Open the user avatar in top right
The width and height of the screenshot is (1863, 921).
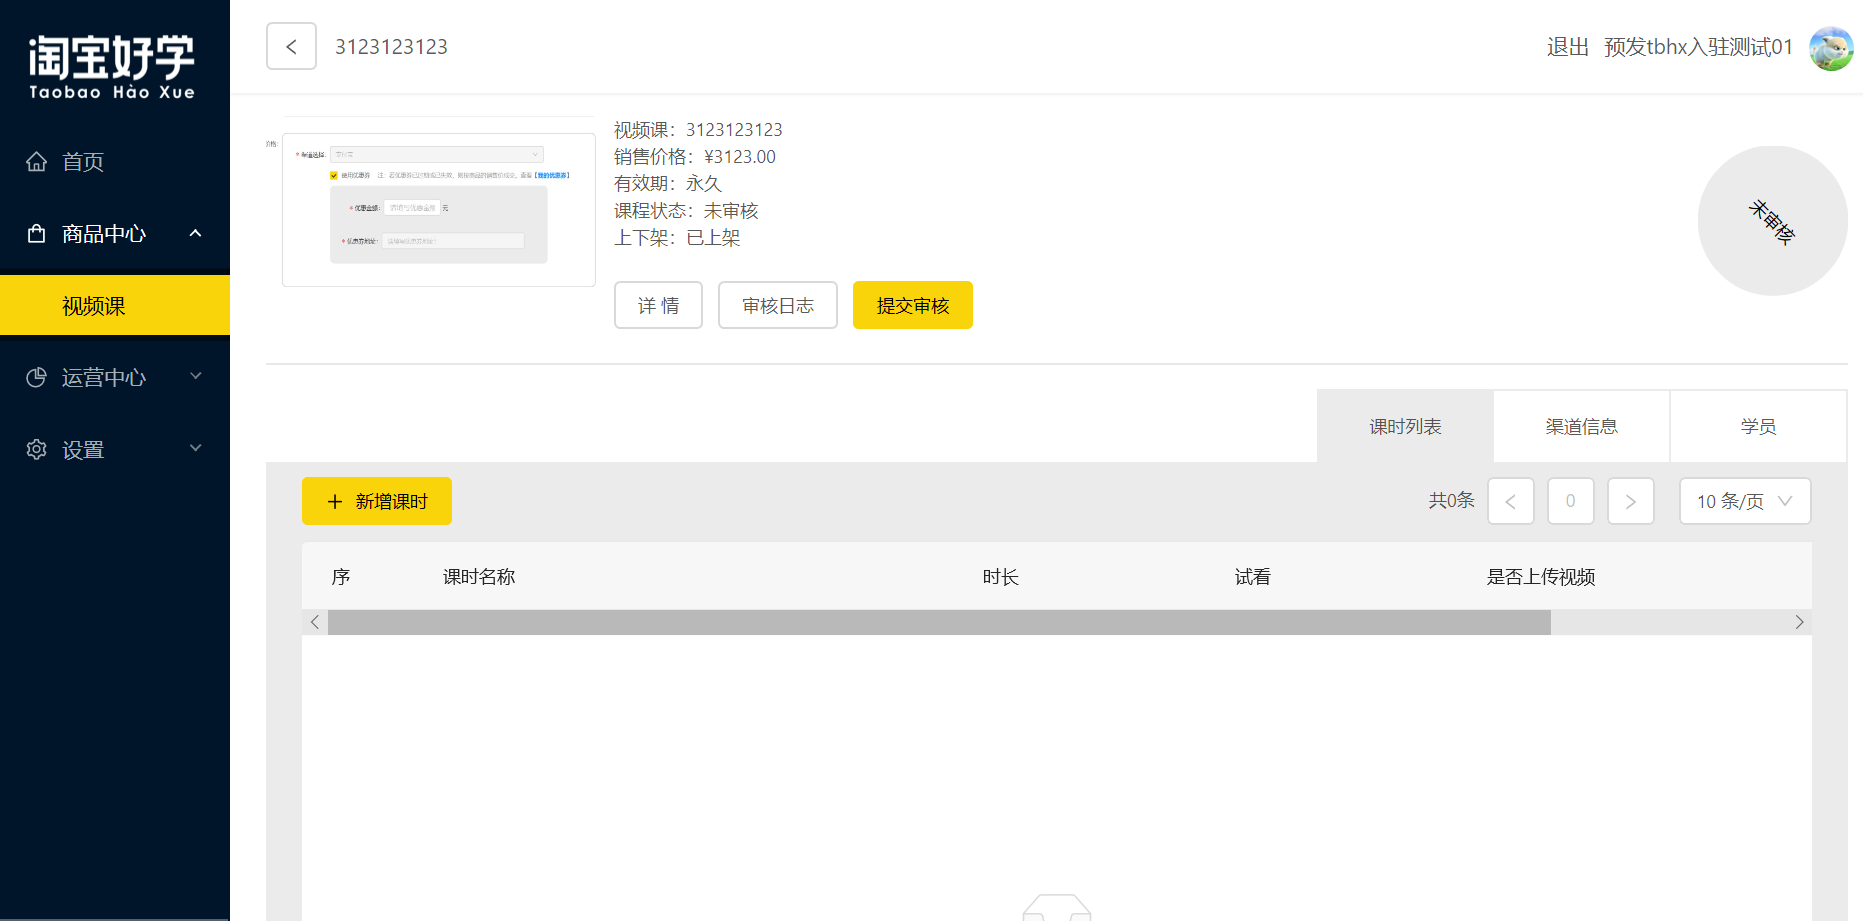(1831, 48)
